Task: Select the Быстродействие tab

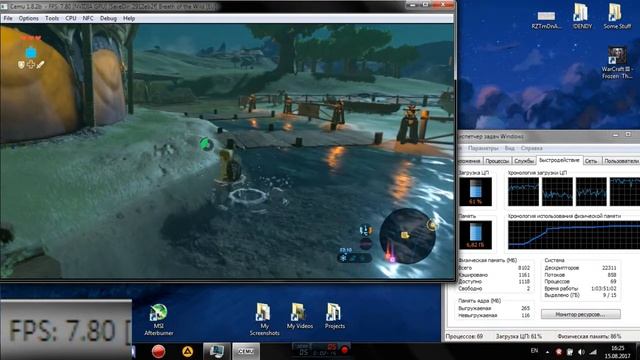Action: [x=559, y=160]
